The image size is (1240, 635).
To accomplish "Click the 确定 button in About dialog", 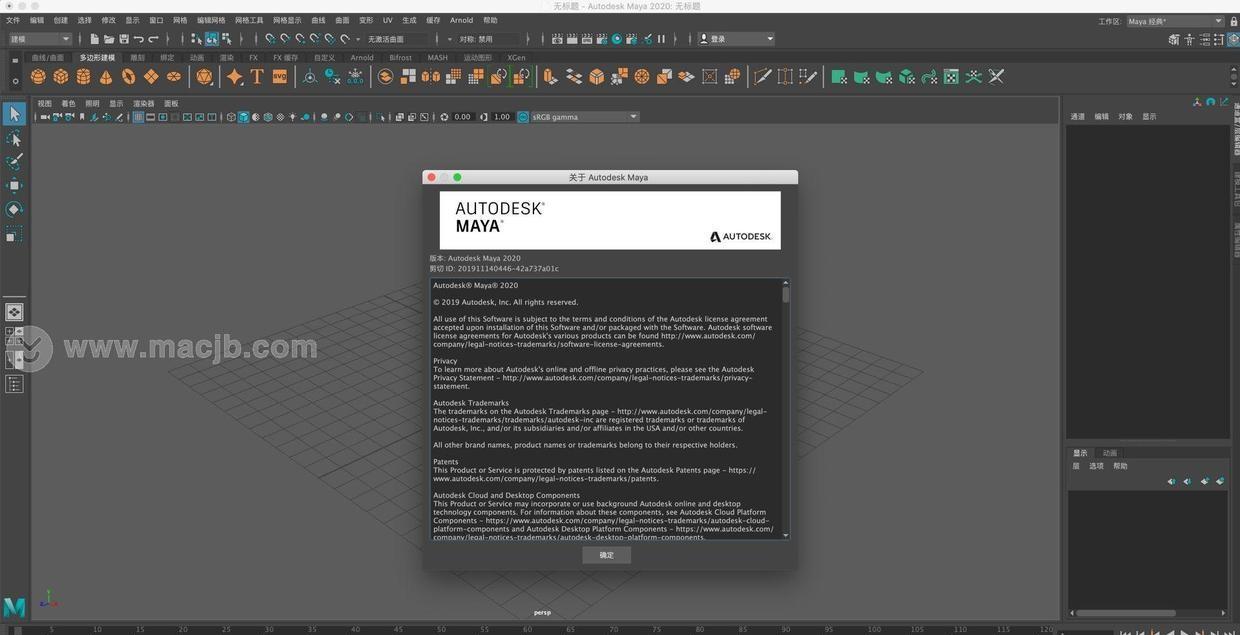I will click(606, 555).
